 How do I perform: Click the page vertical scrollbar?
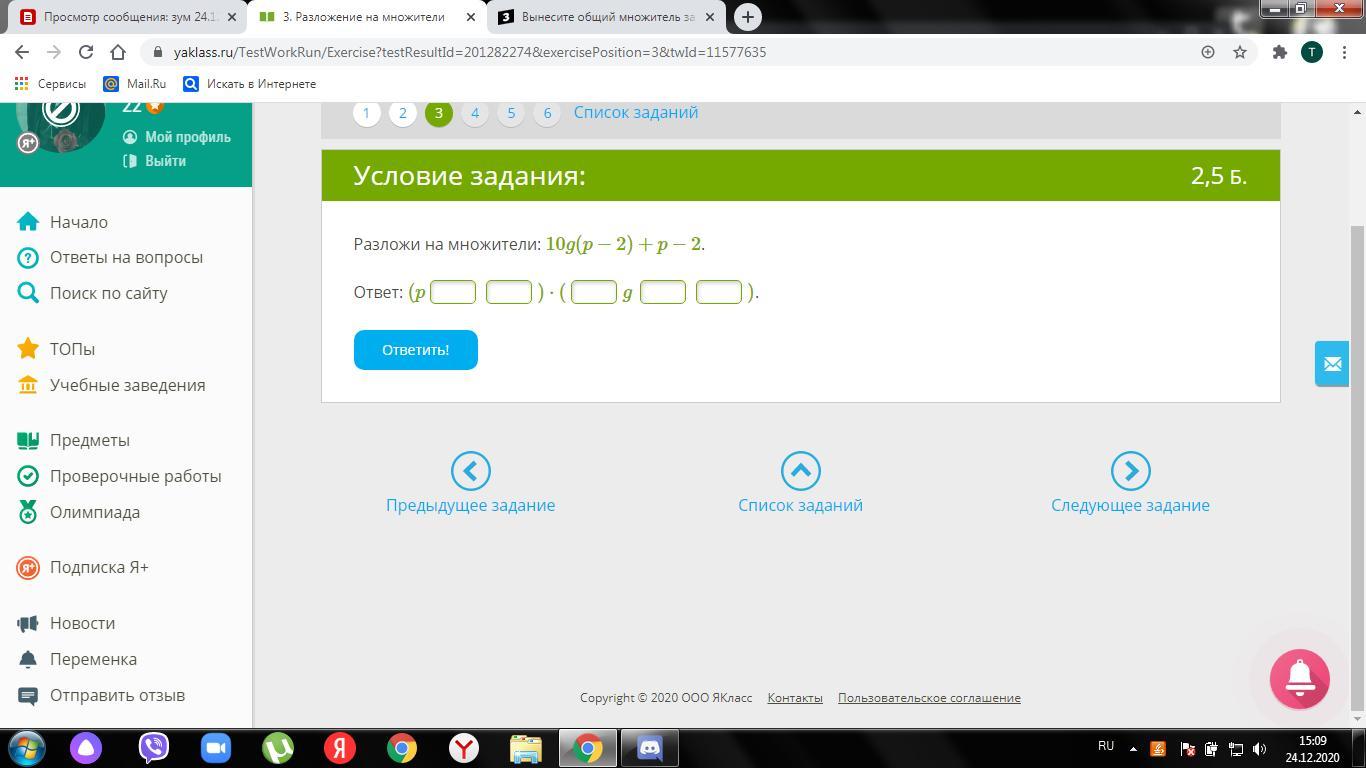click(1358, 466)
